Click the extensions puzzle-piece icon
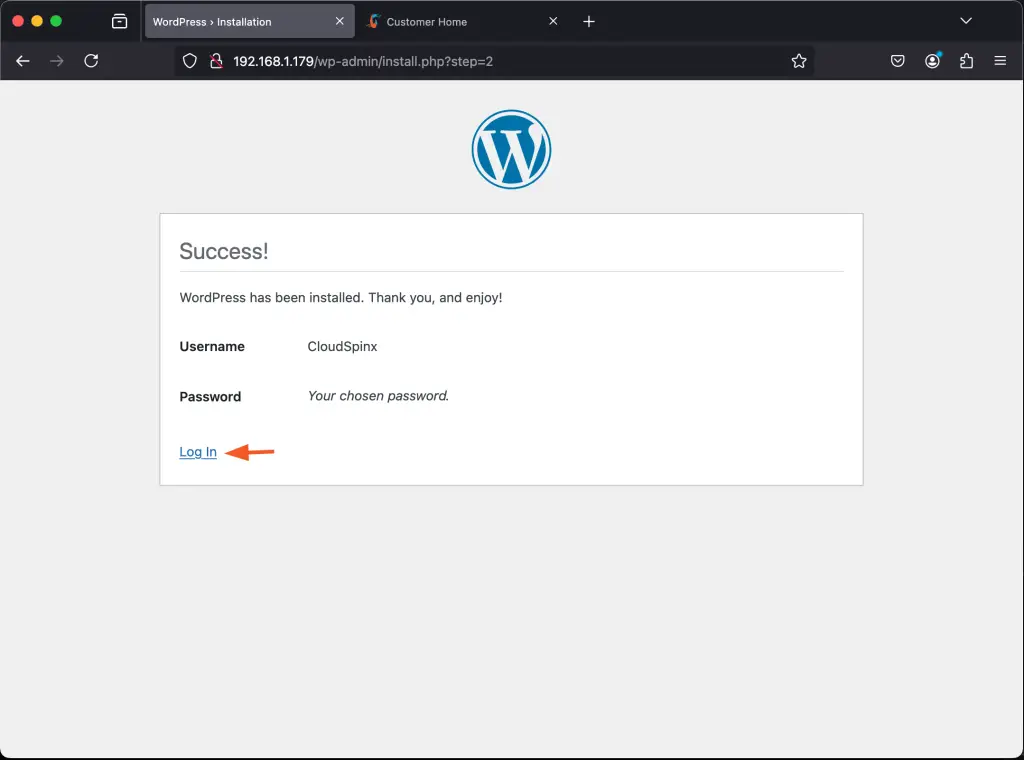 965,60
